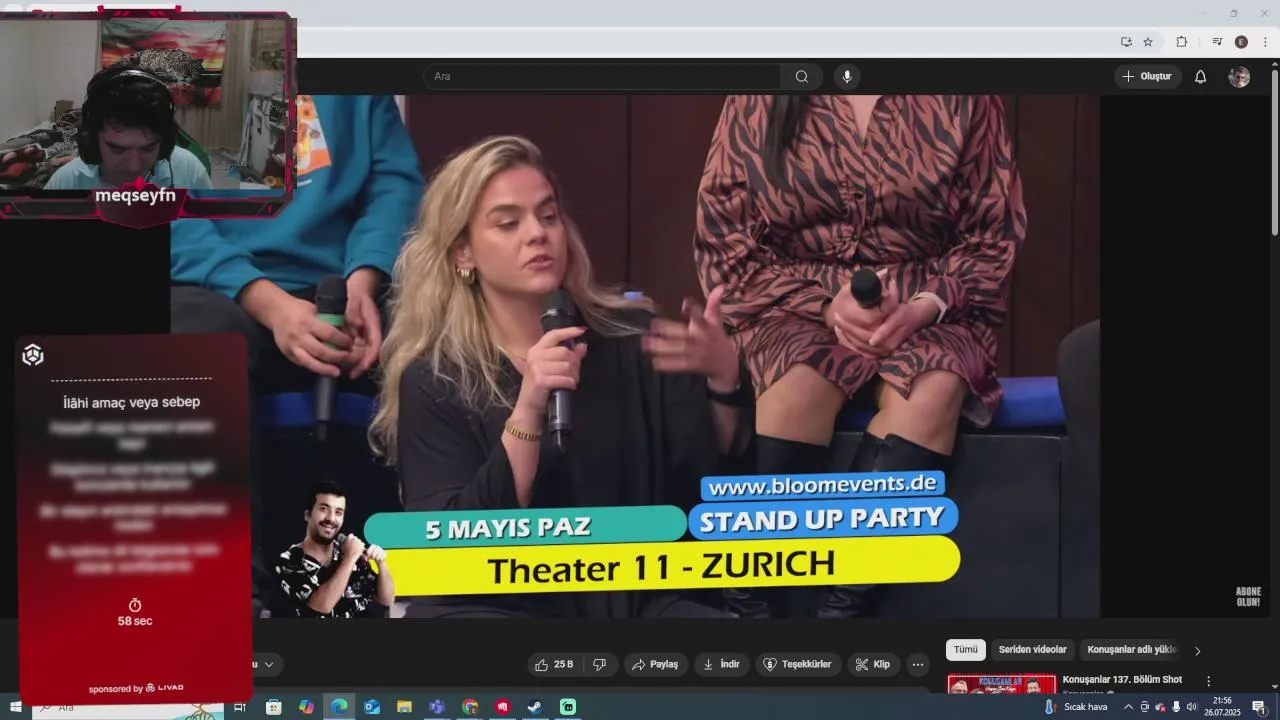This screenshot has width=1280, height=720.
Task: Open the Sıcak hava weather widget
Action: 1078,707
